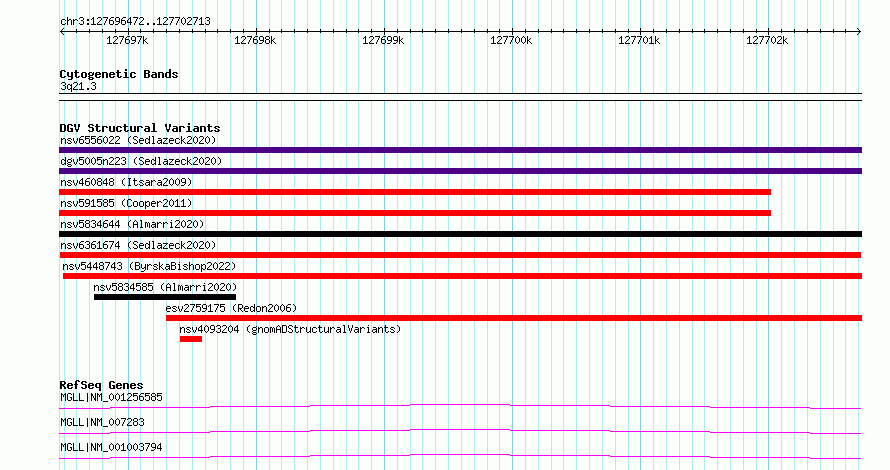The image size is (890, 470).
Task: Open the nsv460848 (Itsara2009) label
Action: 126,182
